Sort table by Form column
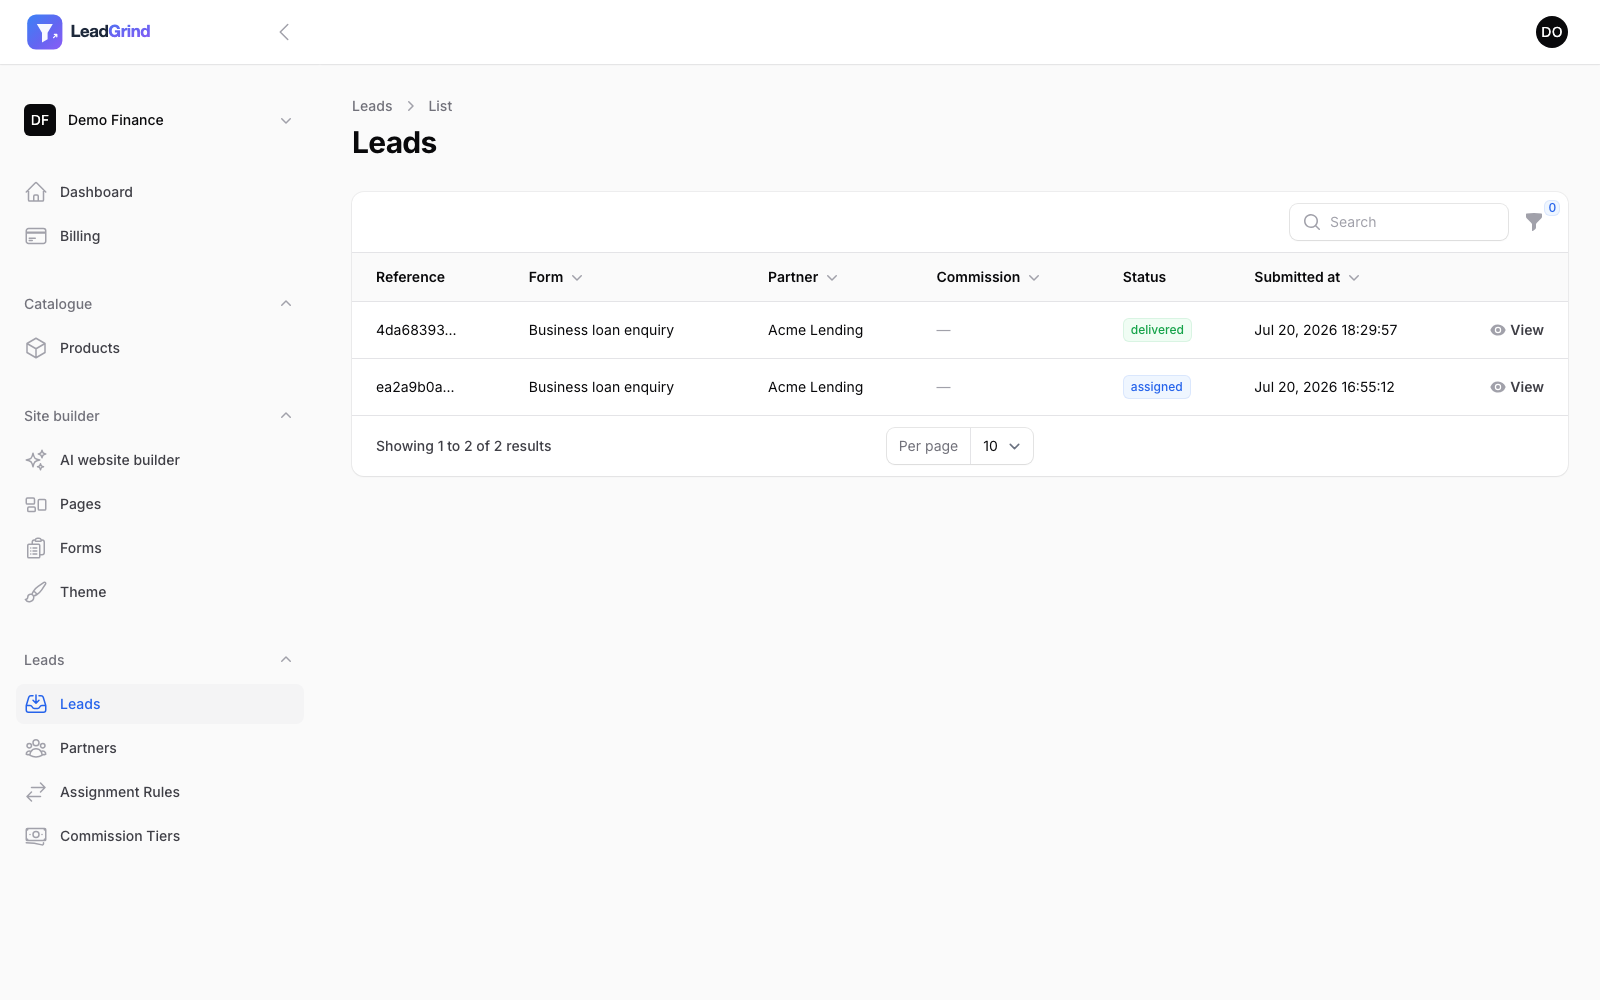1600x1000 pixels. (555, 277)
